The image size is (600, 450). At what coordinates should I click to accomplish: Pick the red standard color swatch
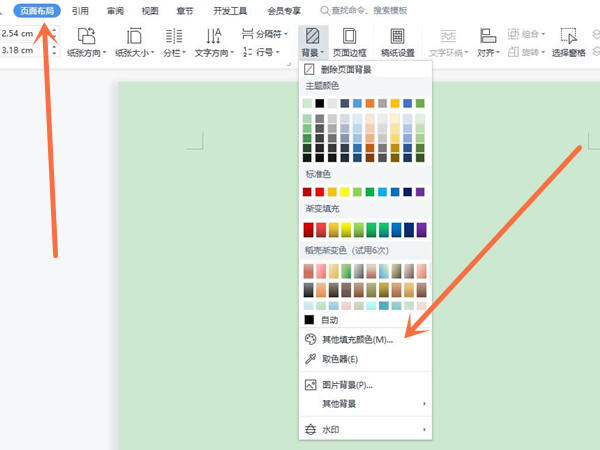(x=319, y=191)
